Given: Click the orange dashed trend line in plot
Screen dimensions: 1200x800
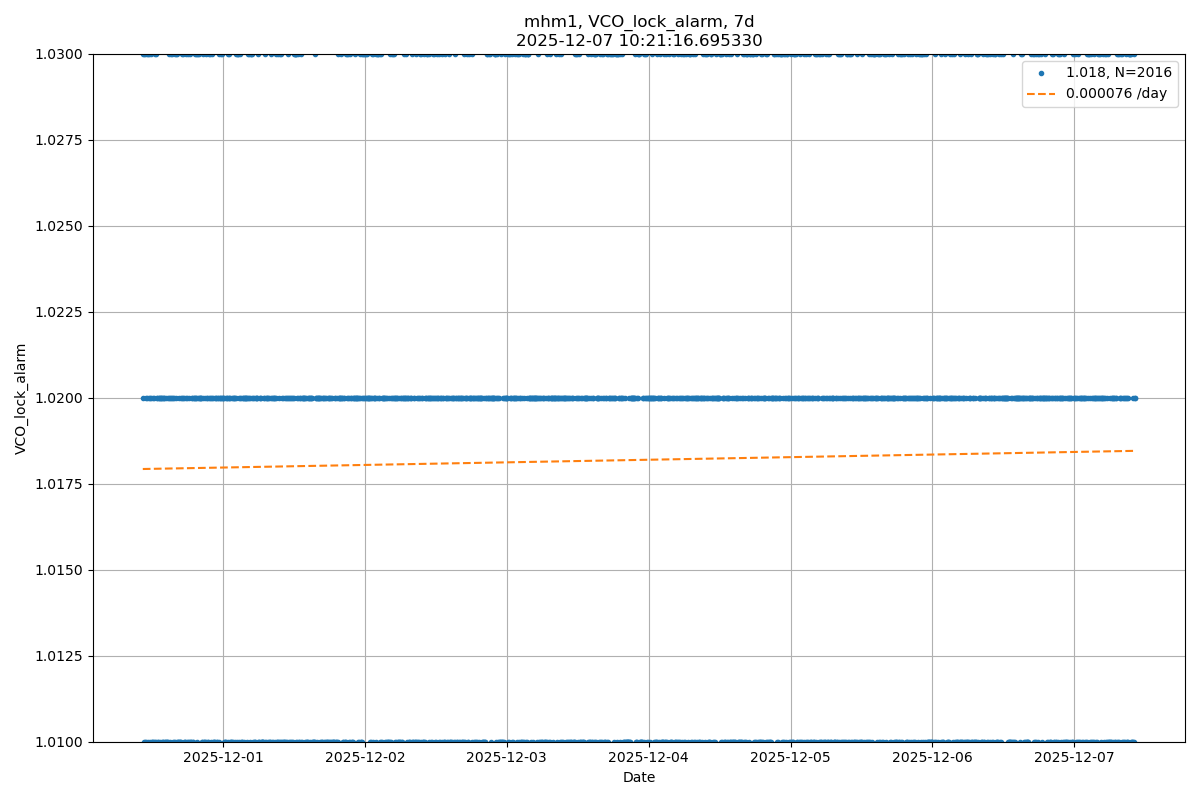Looking at the screenshot, I should coord(640,459).
